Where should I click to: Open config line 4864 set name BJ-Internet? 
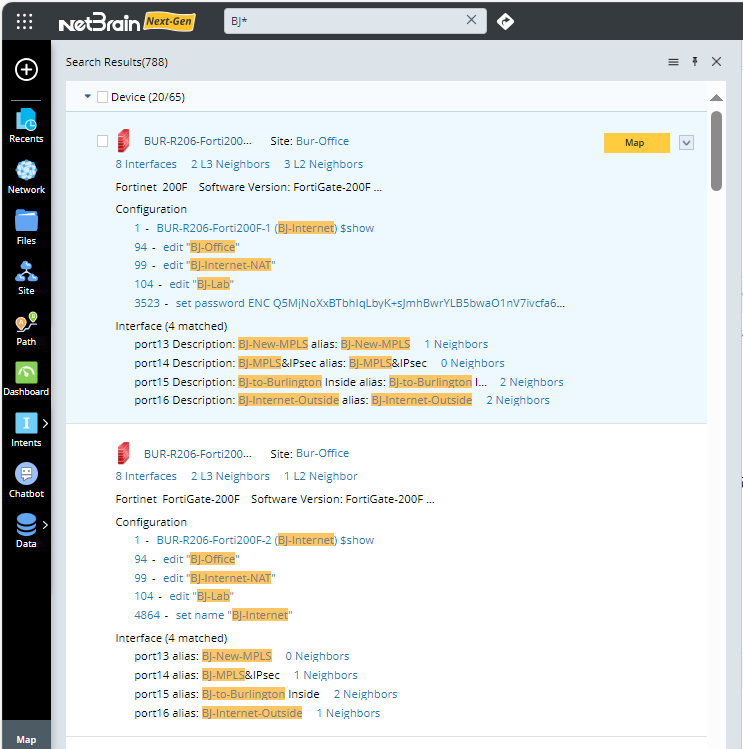click(x=234, y=615)
